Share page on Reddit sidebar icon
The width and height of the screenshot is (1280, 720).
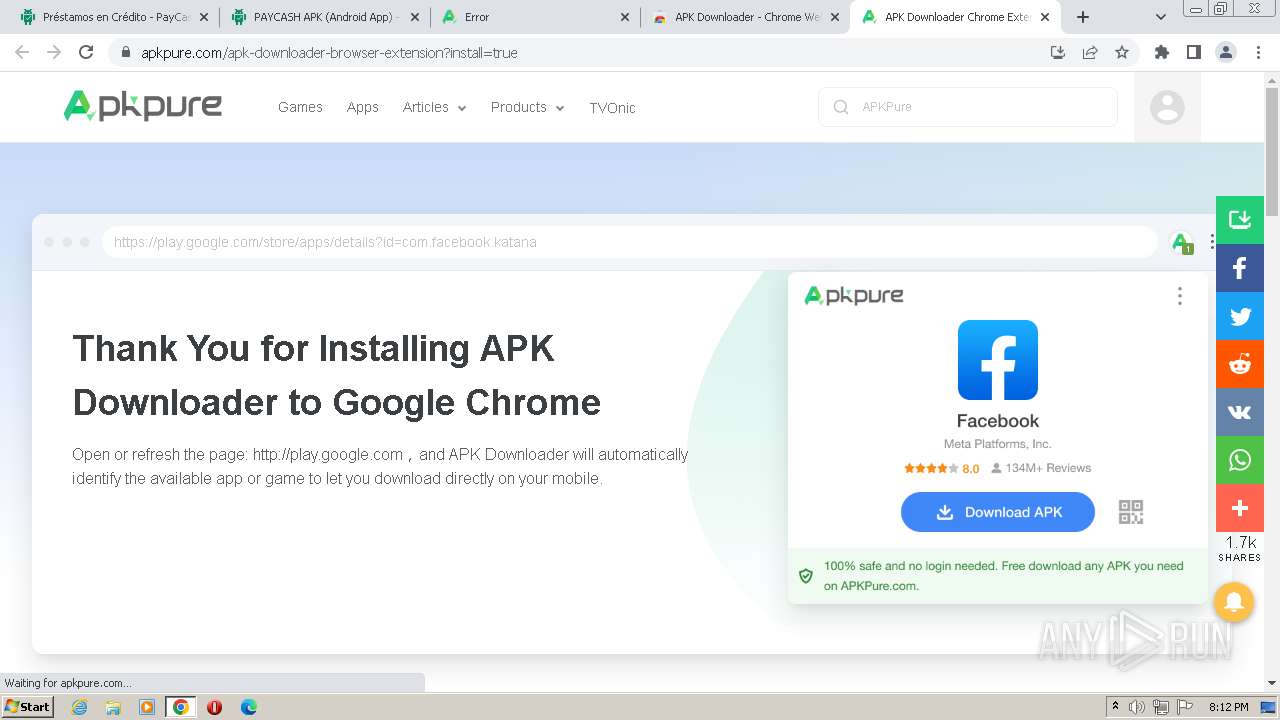(1240, 364)
